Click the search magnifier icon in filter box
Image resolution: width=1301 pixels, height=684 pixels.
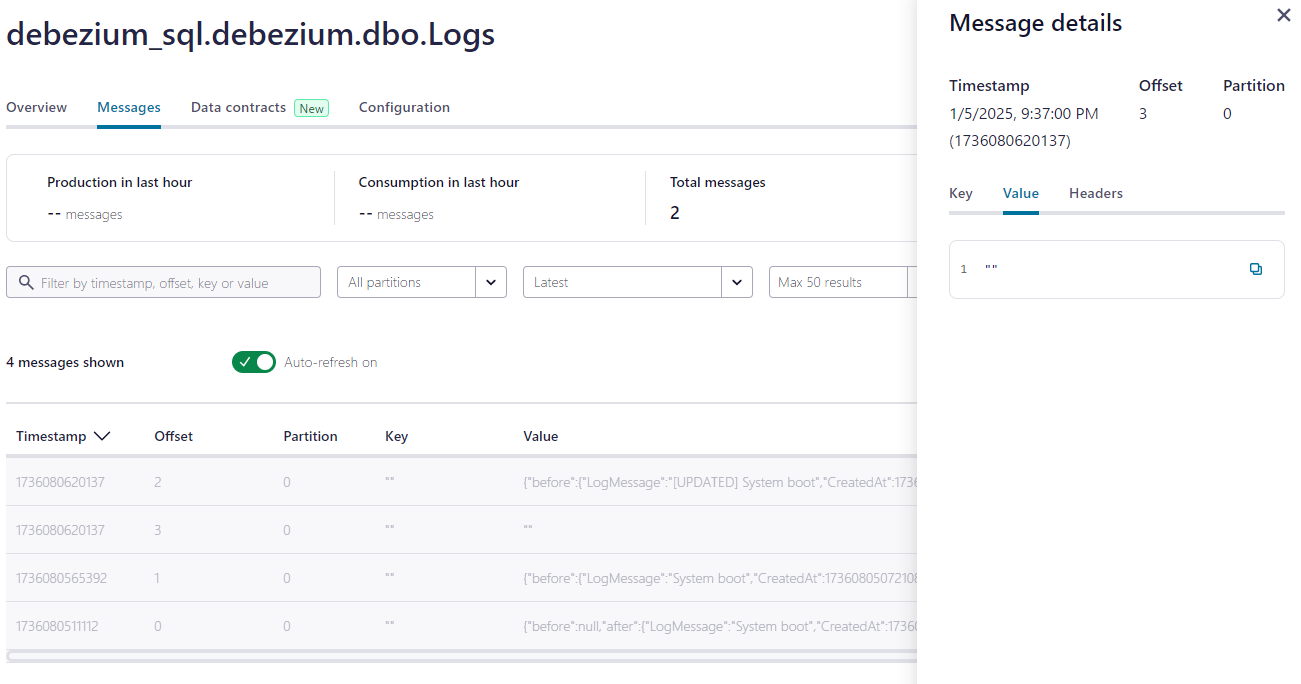tap(26, 283)
